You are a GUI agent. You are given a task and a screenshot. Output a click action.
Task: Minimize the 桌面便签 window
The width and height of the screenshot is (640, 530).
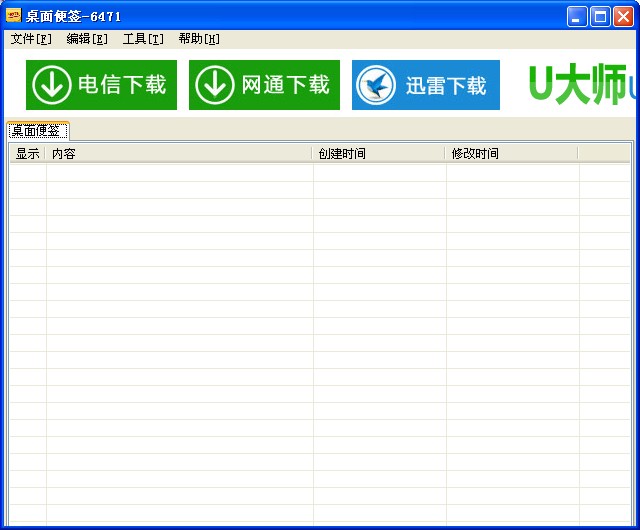click(x=576, y=17)
